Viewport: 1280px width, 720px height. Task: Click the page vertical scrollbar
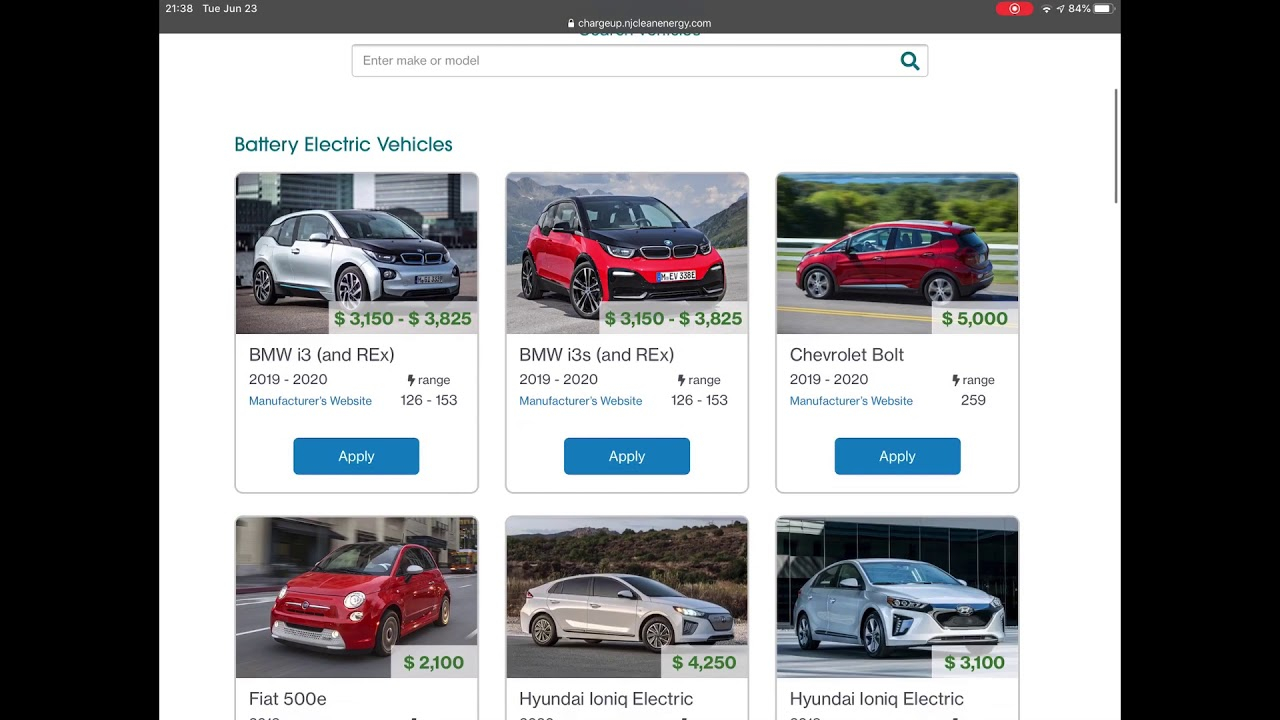click(x=1116, y=146)
